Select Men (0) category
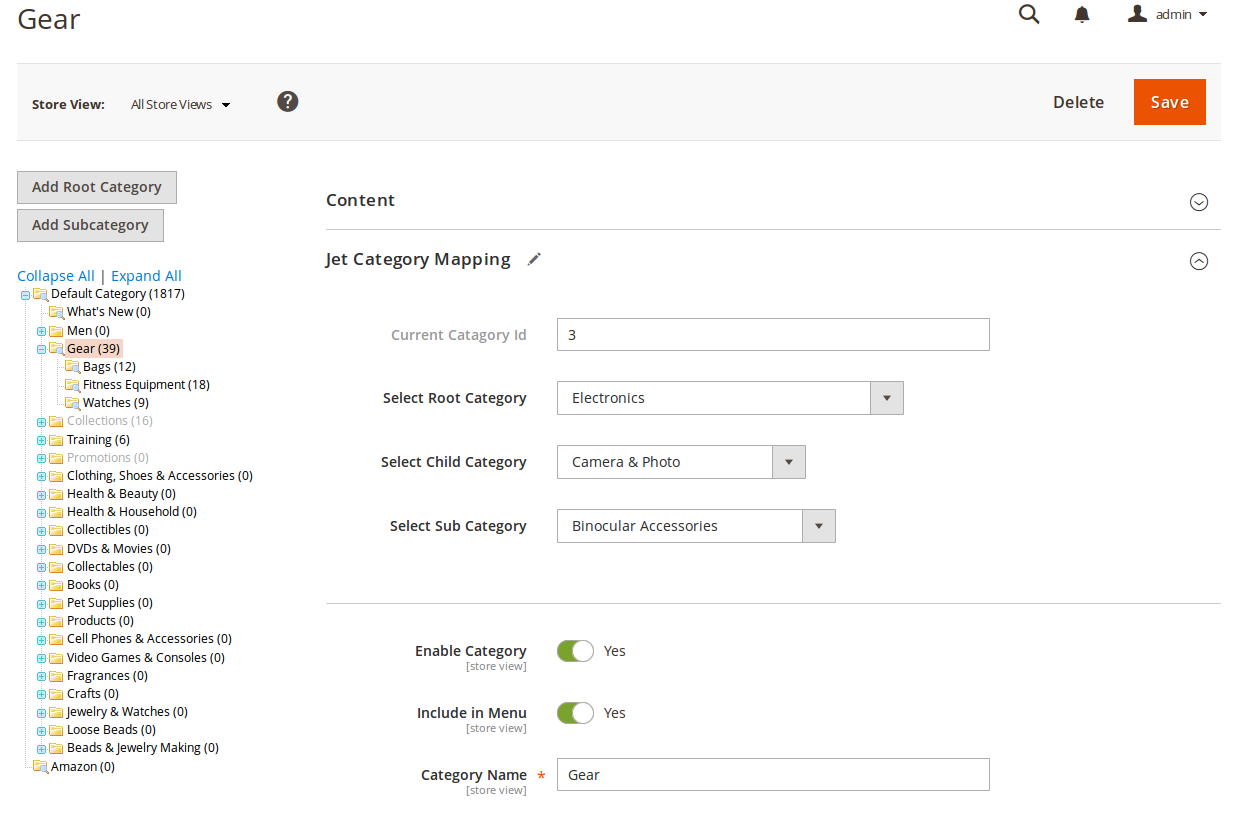 88,330
